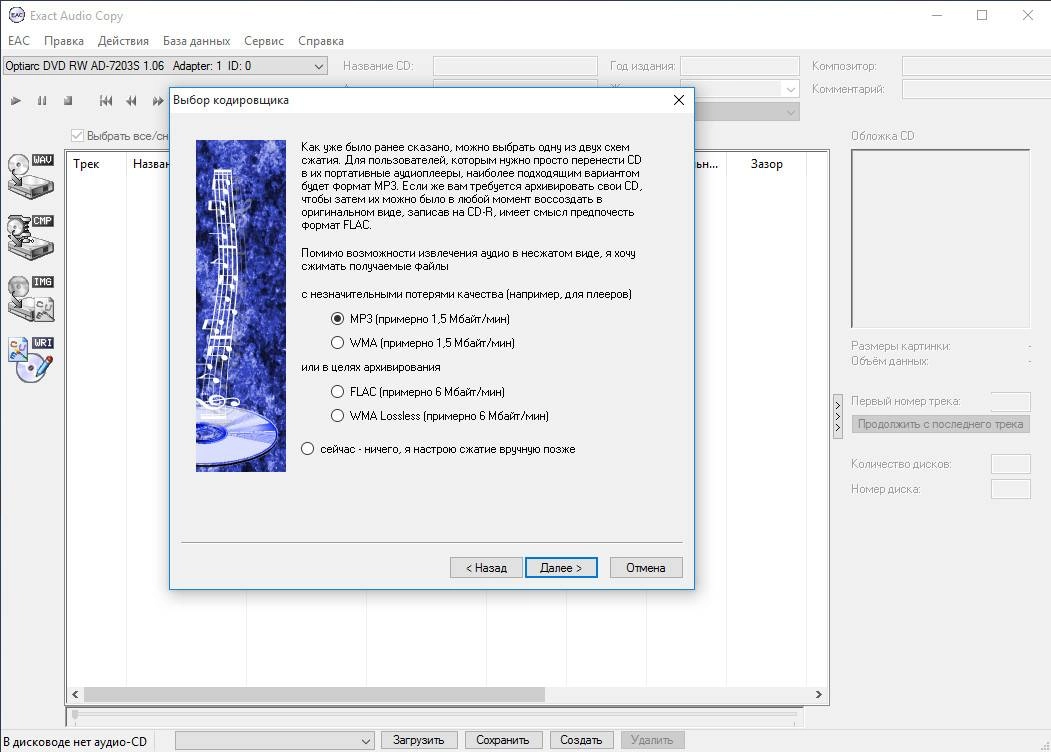The height and width of the screenshot is (752, 1051).
Task: Start playback with the play button
Action: tap(16, 101)
